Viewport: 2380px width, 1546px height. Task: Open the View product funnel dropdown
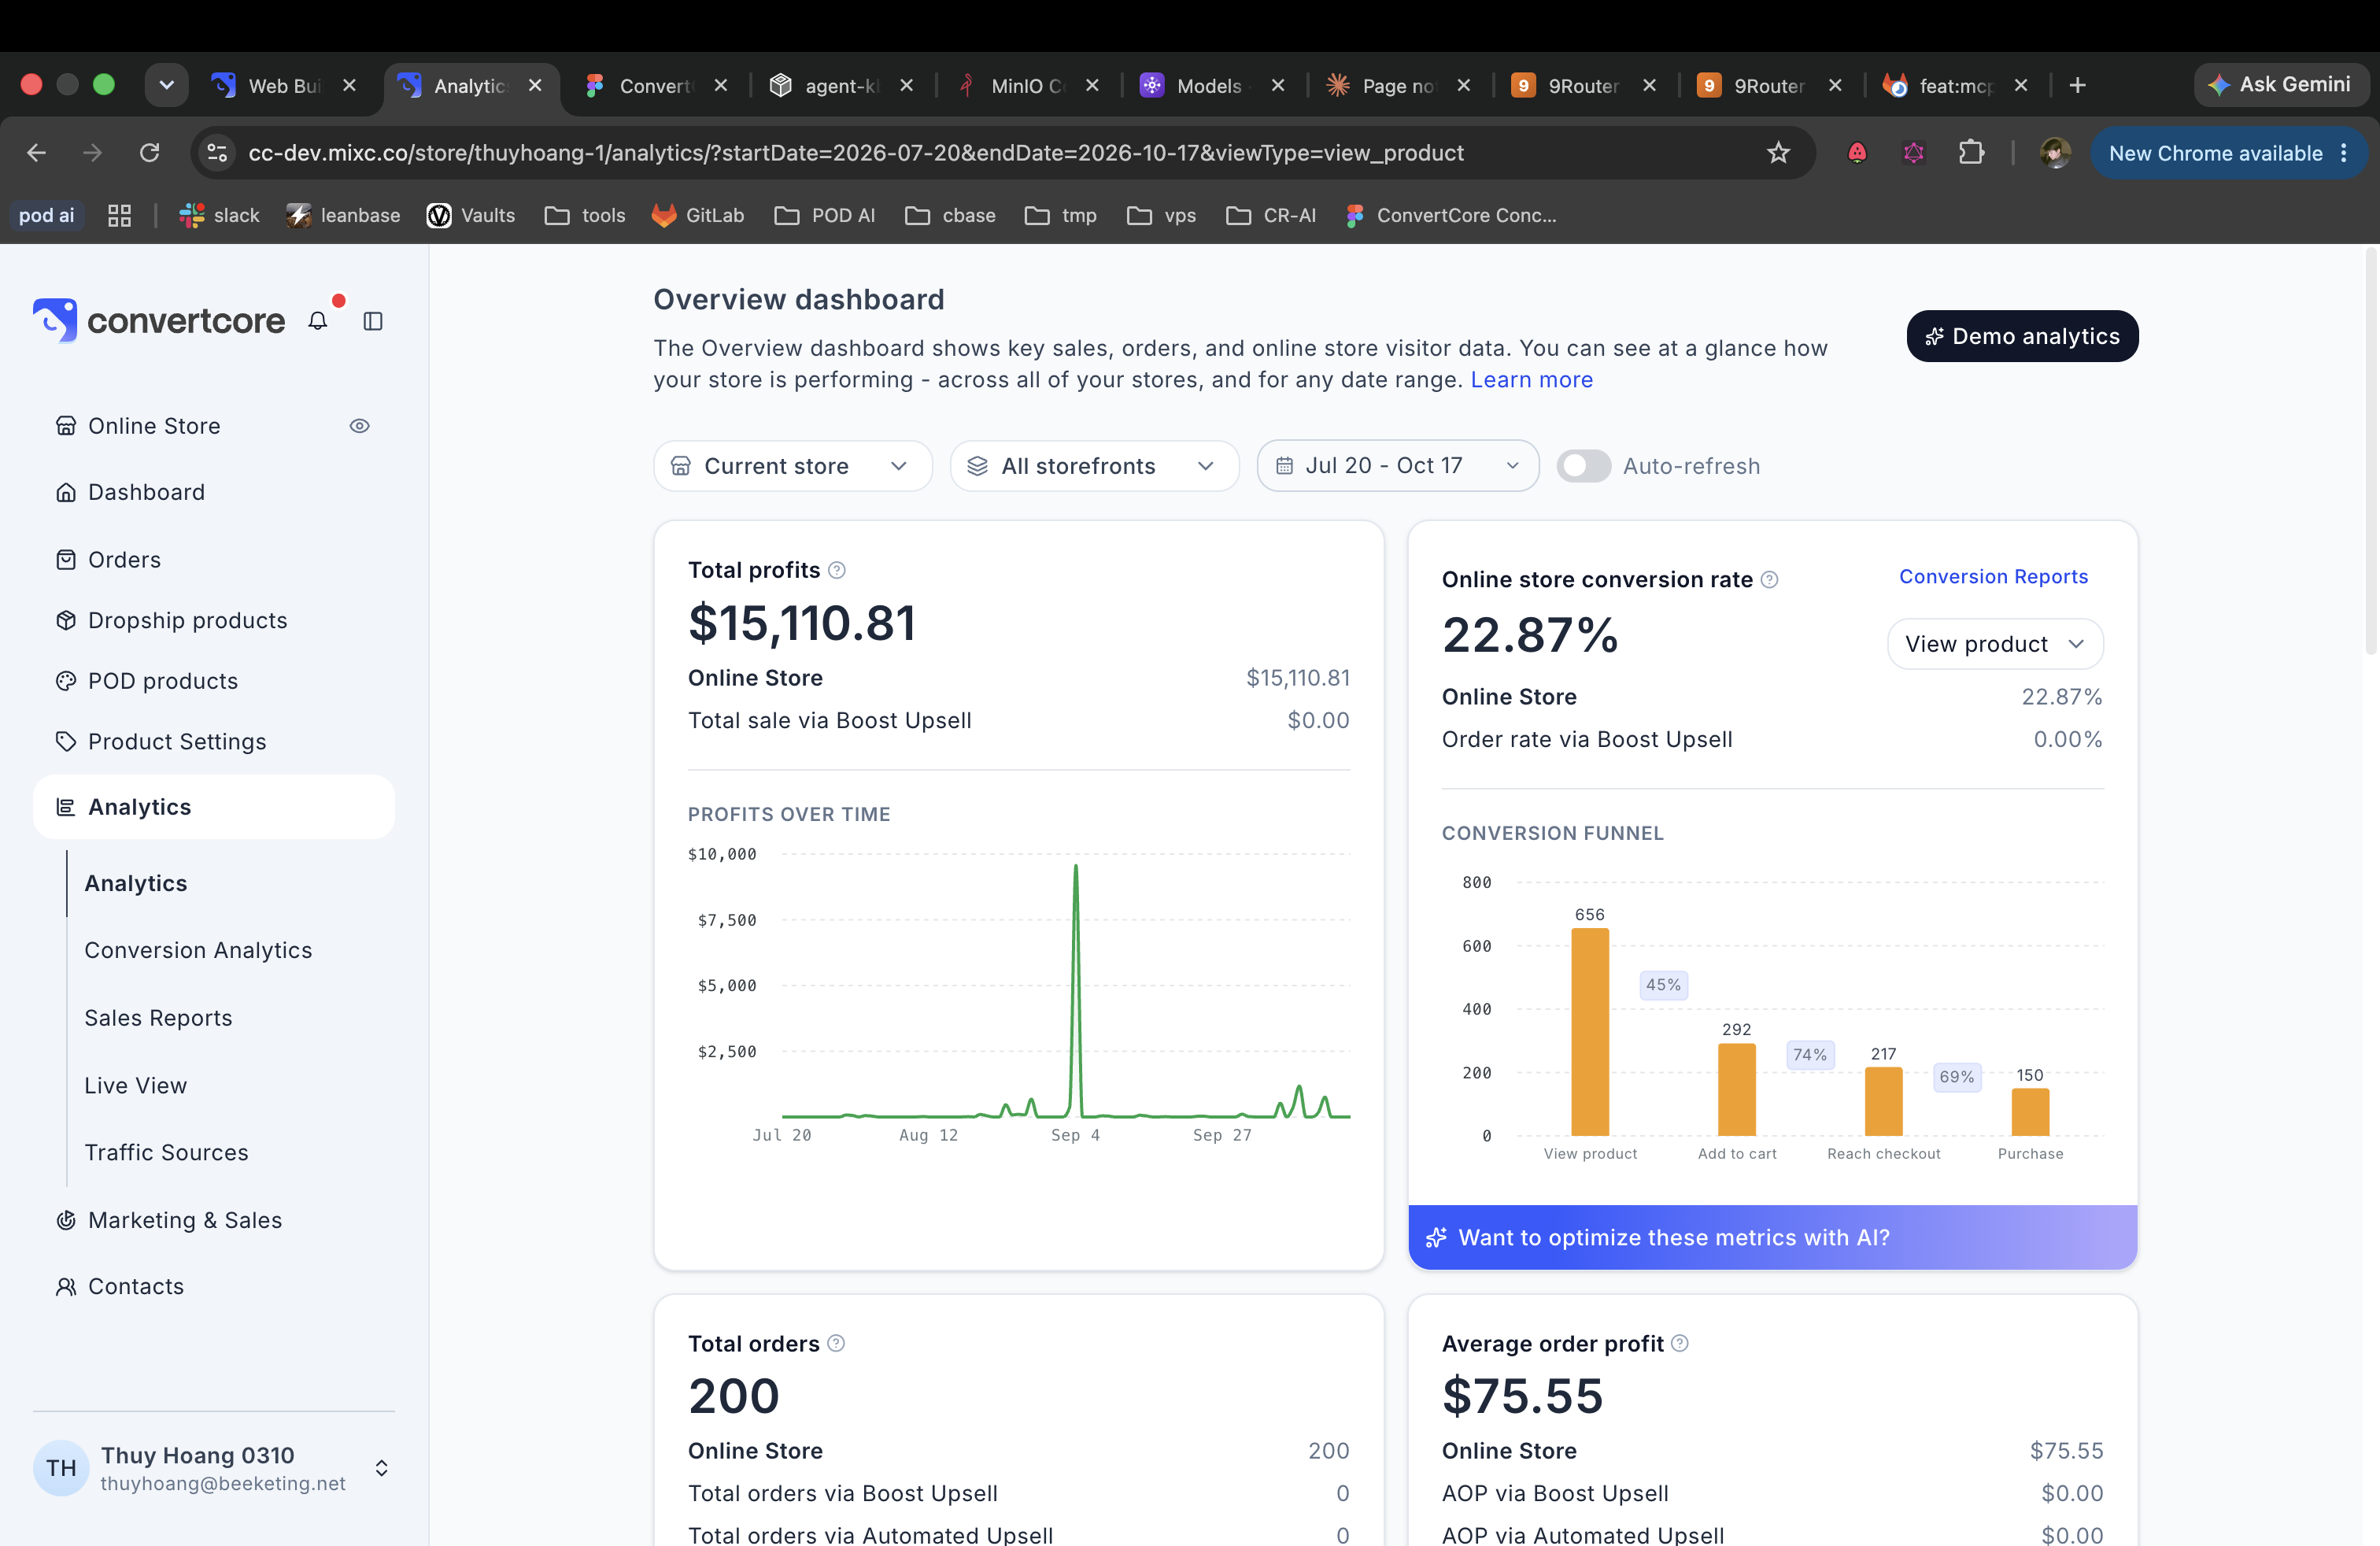click(1994, 644)
